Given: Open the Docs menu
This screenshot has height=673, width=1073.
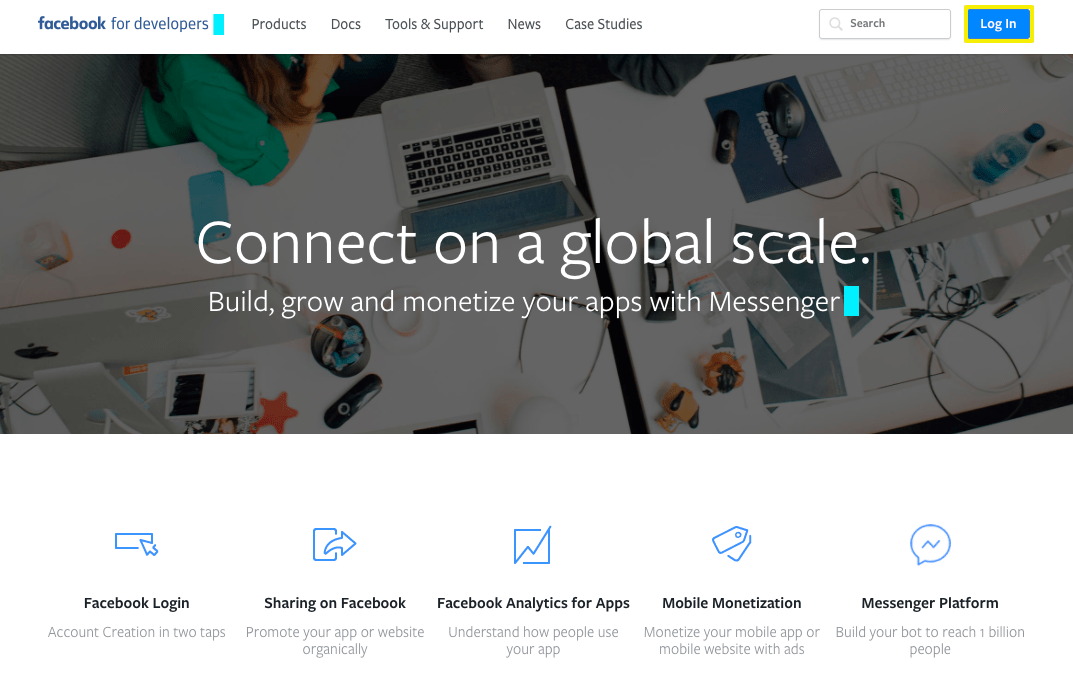Looking at the screenshot, I should 346,24.
